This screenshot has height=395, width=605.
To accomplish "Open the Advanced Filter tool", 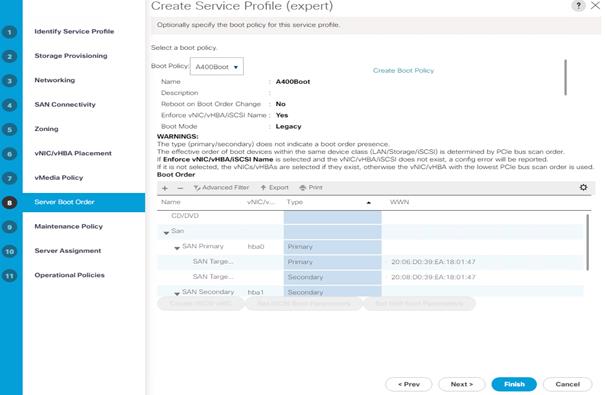I will click(221, 187).
